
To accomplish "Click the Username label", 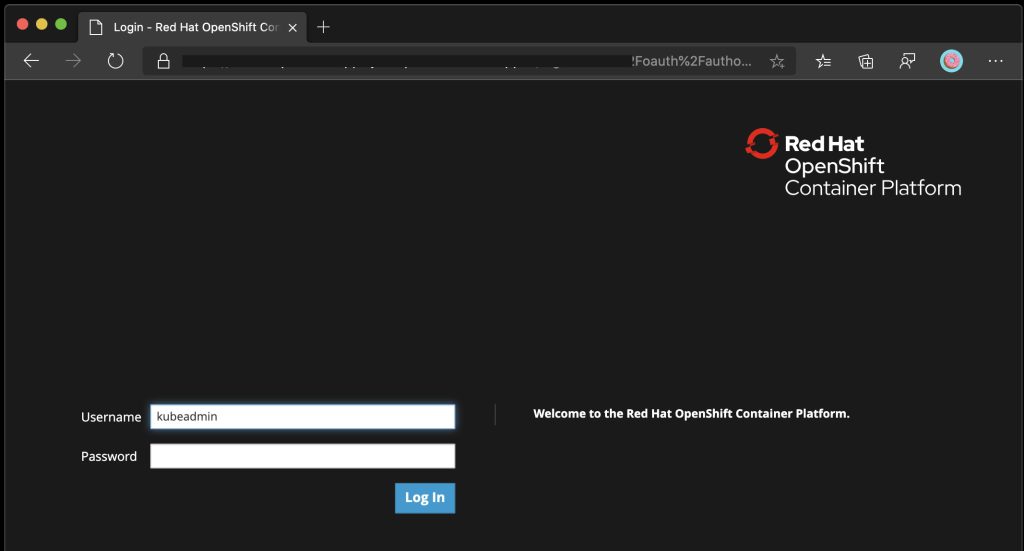I will [x=111, y=417].
